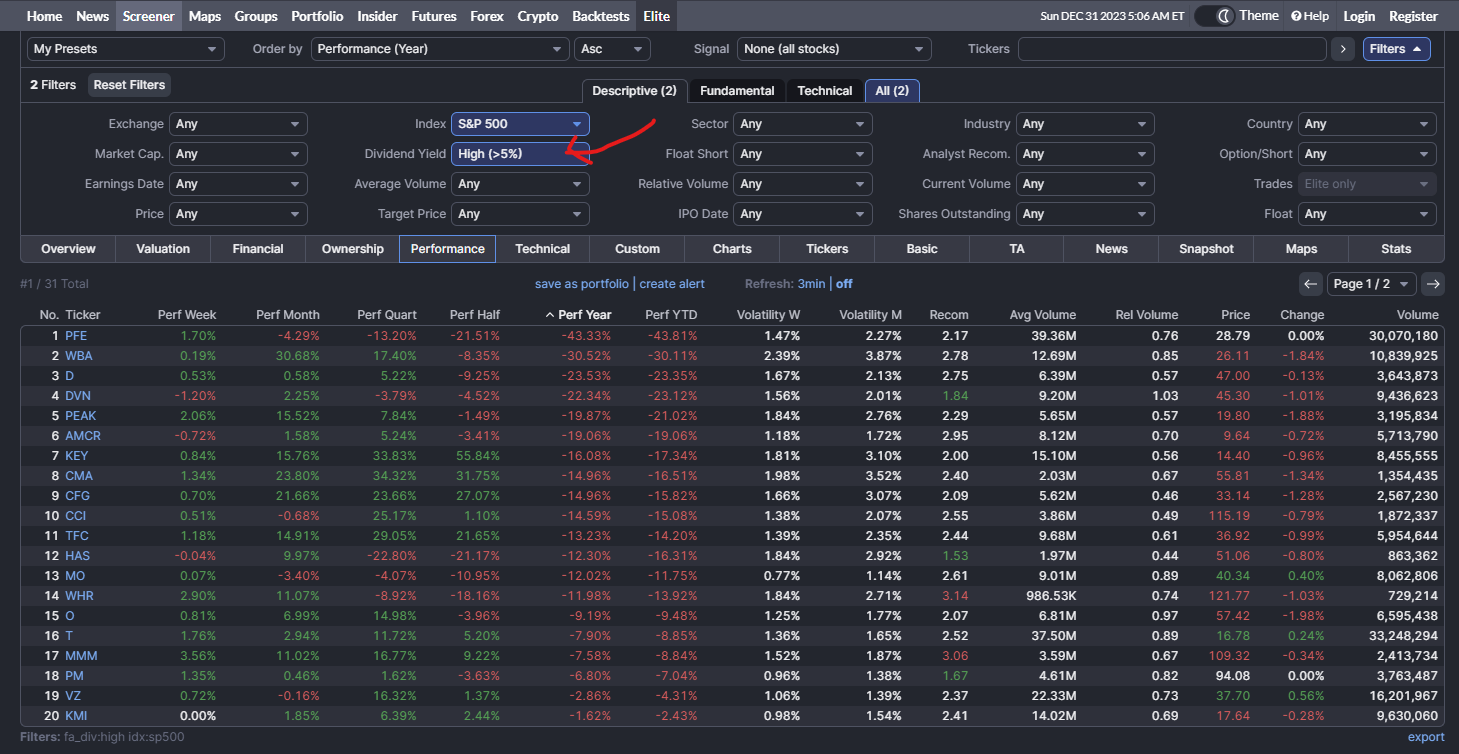
Task: Open the Charts view tab
Action: click(x=732, y=249)
